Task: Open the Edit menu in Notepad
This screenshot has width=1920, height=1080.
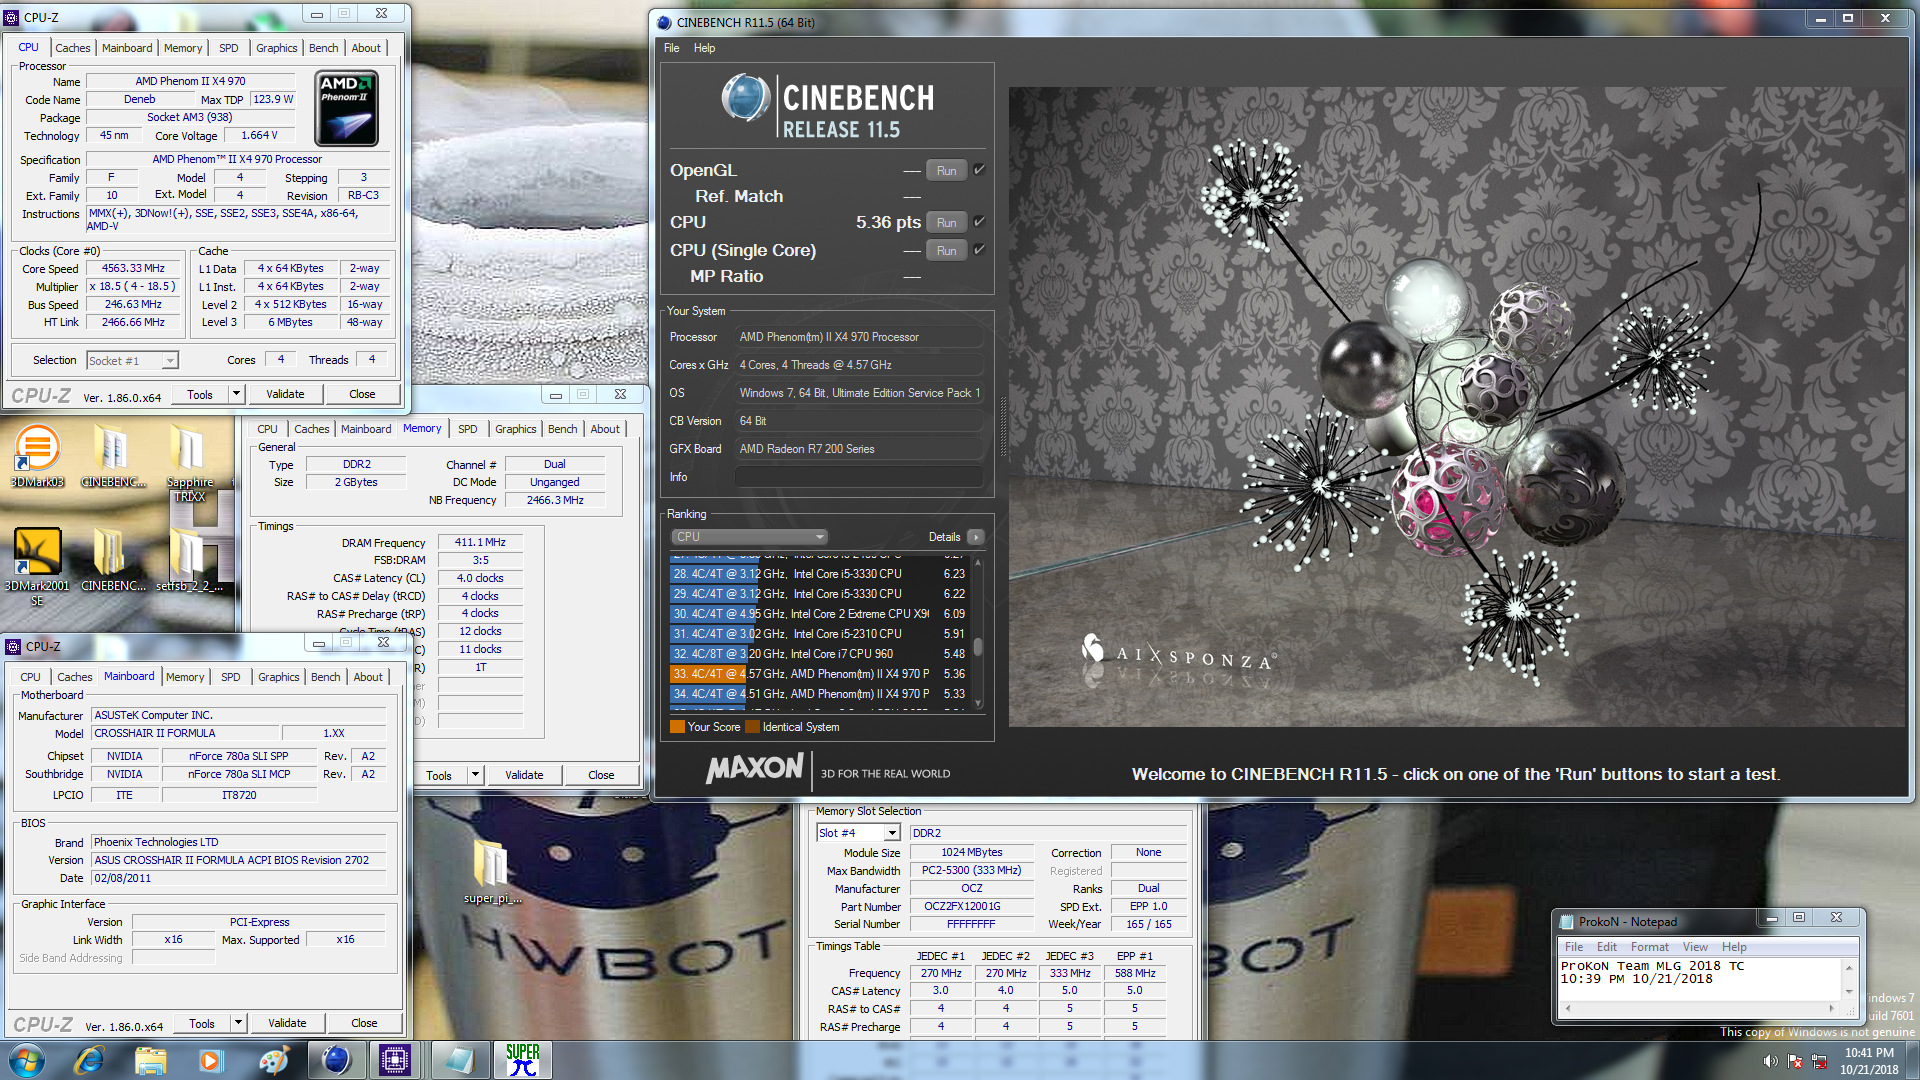Action: (1606, 947)
